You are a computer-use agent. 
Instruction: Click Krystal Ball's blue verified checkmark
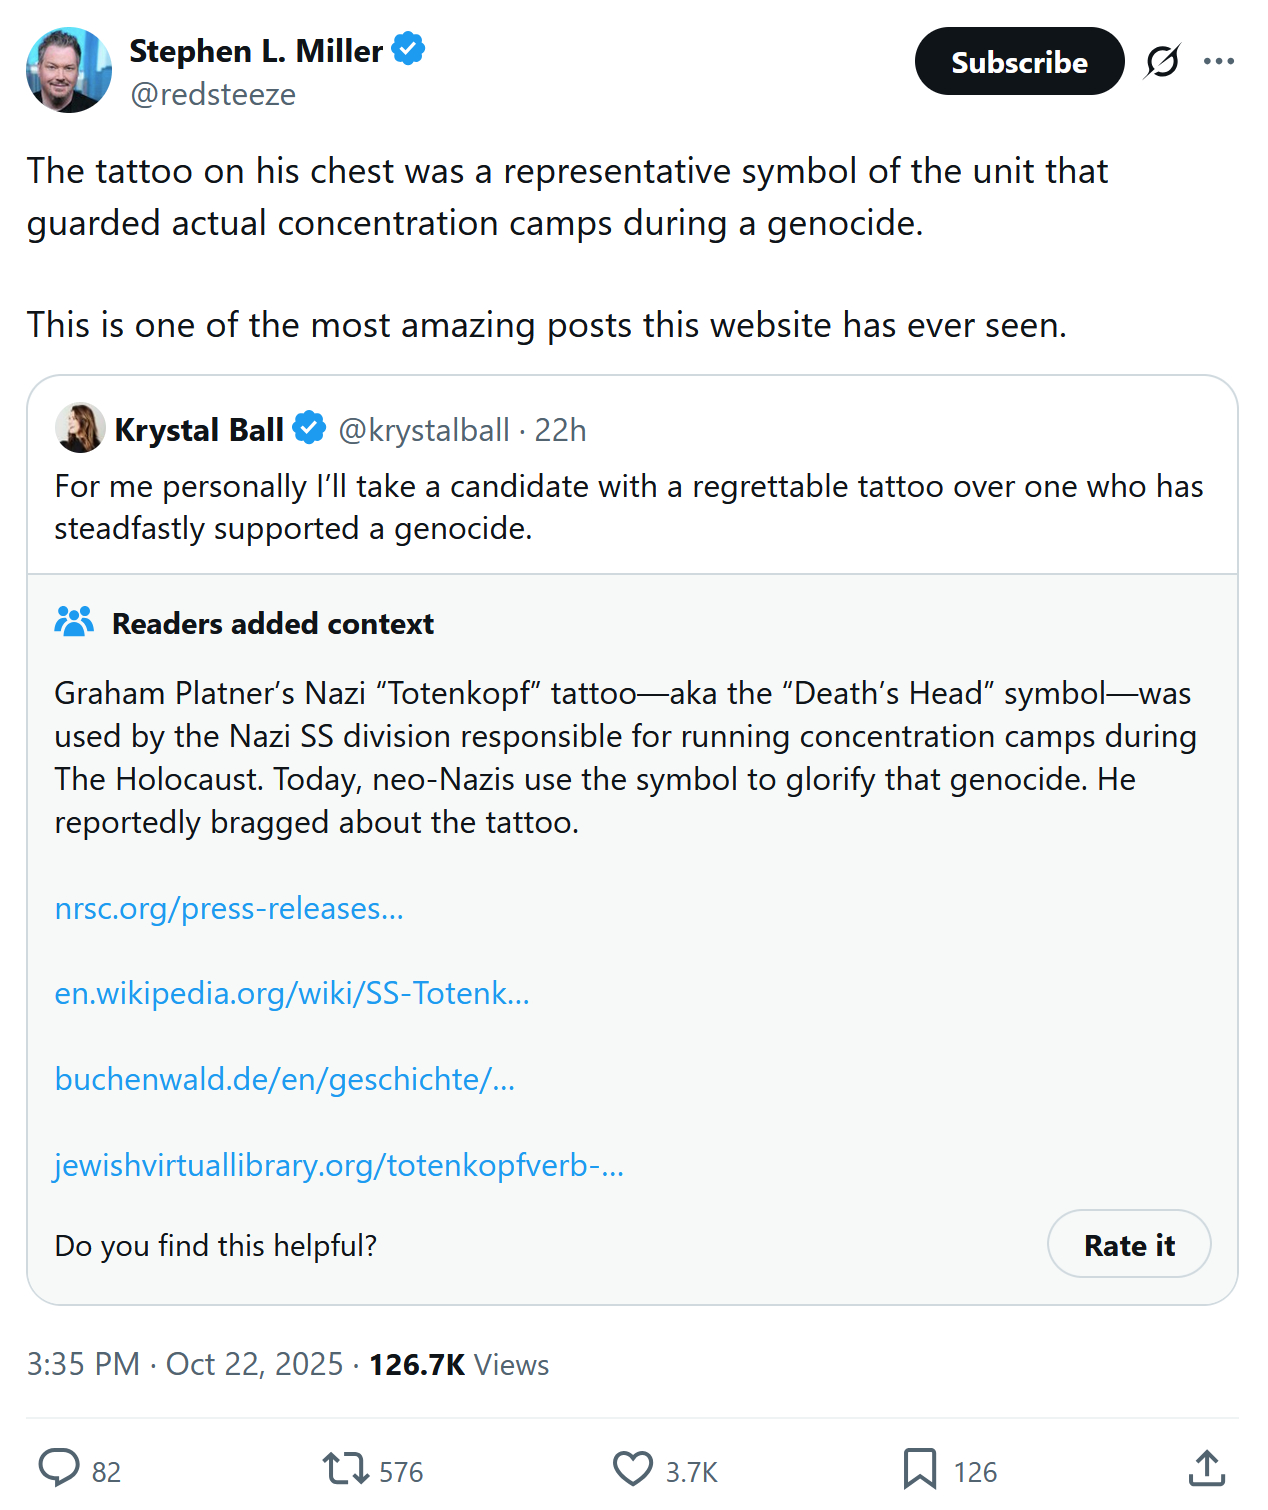pos(309,428)
